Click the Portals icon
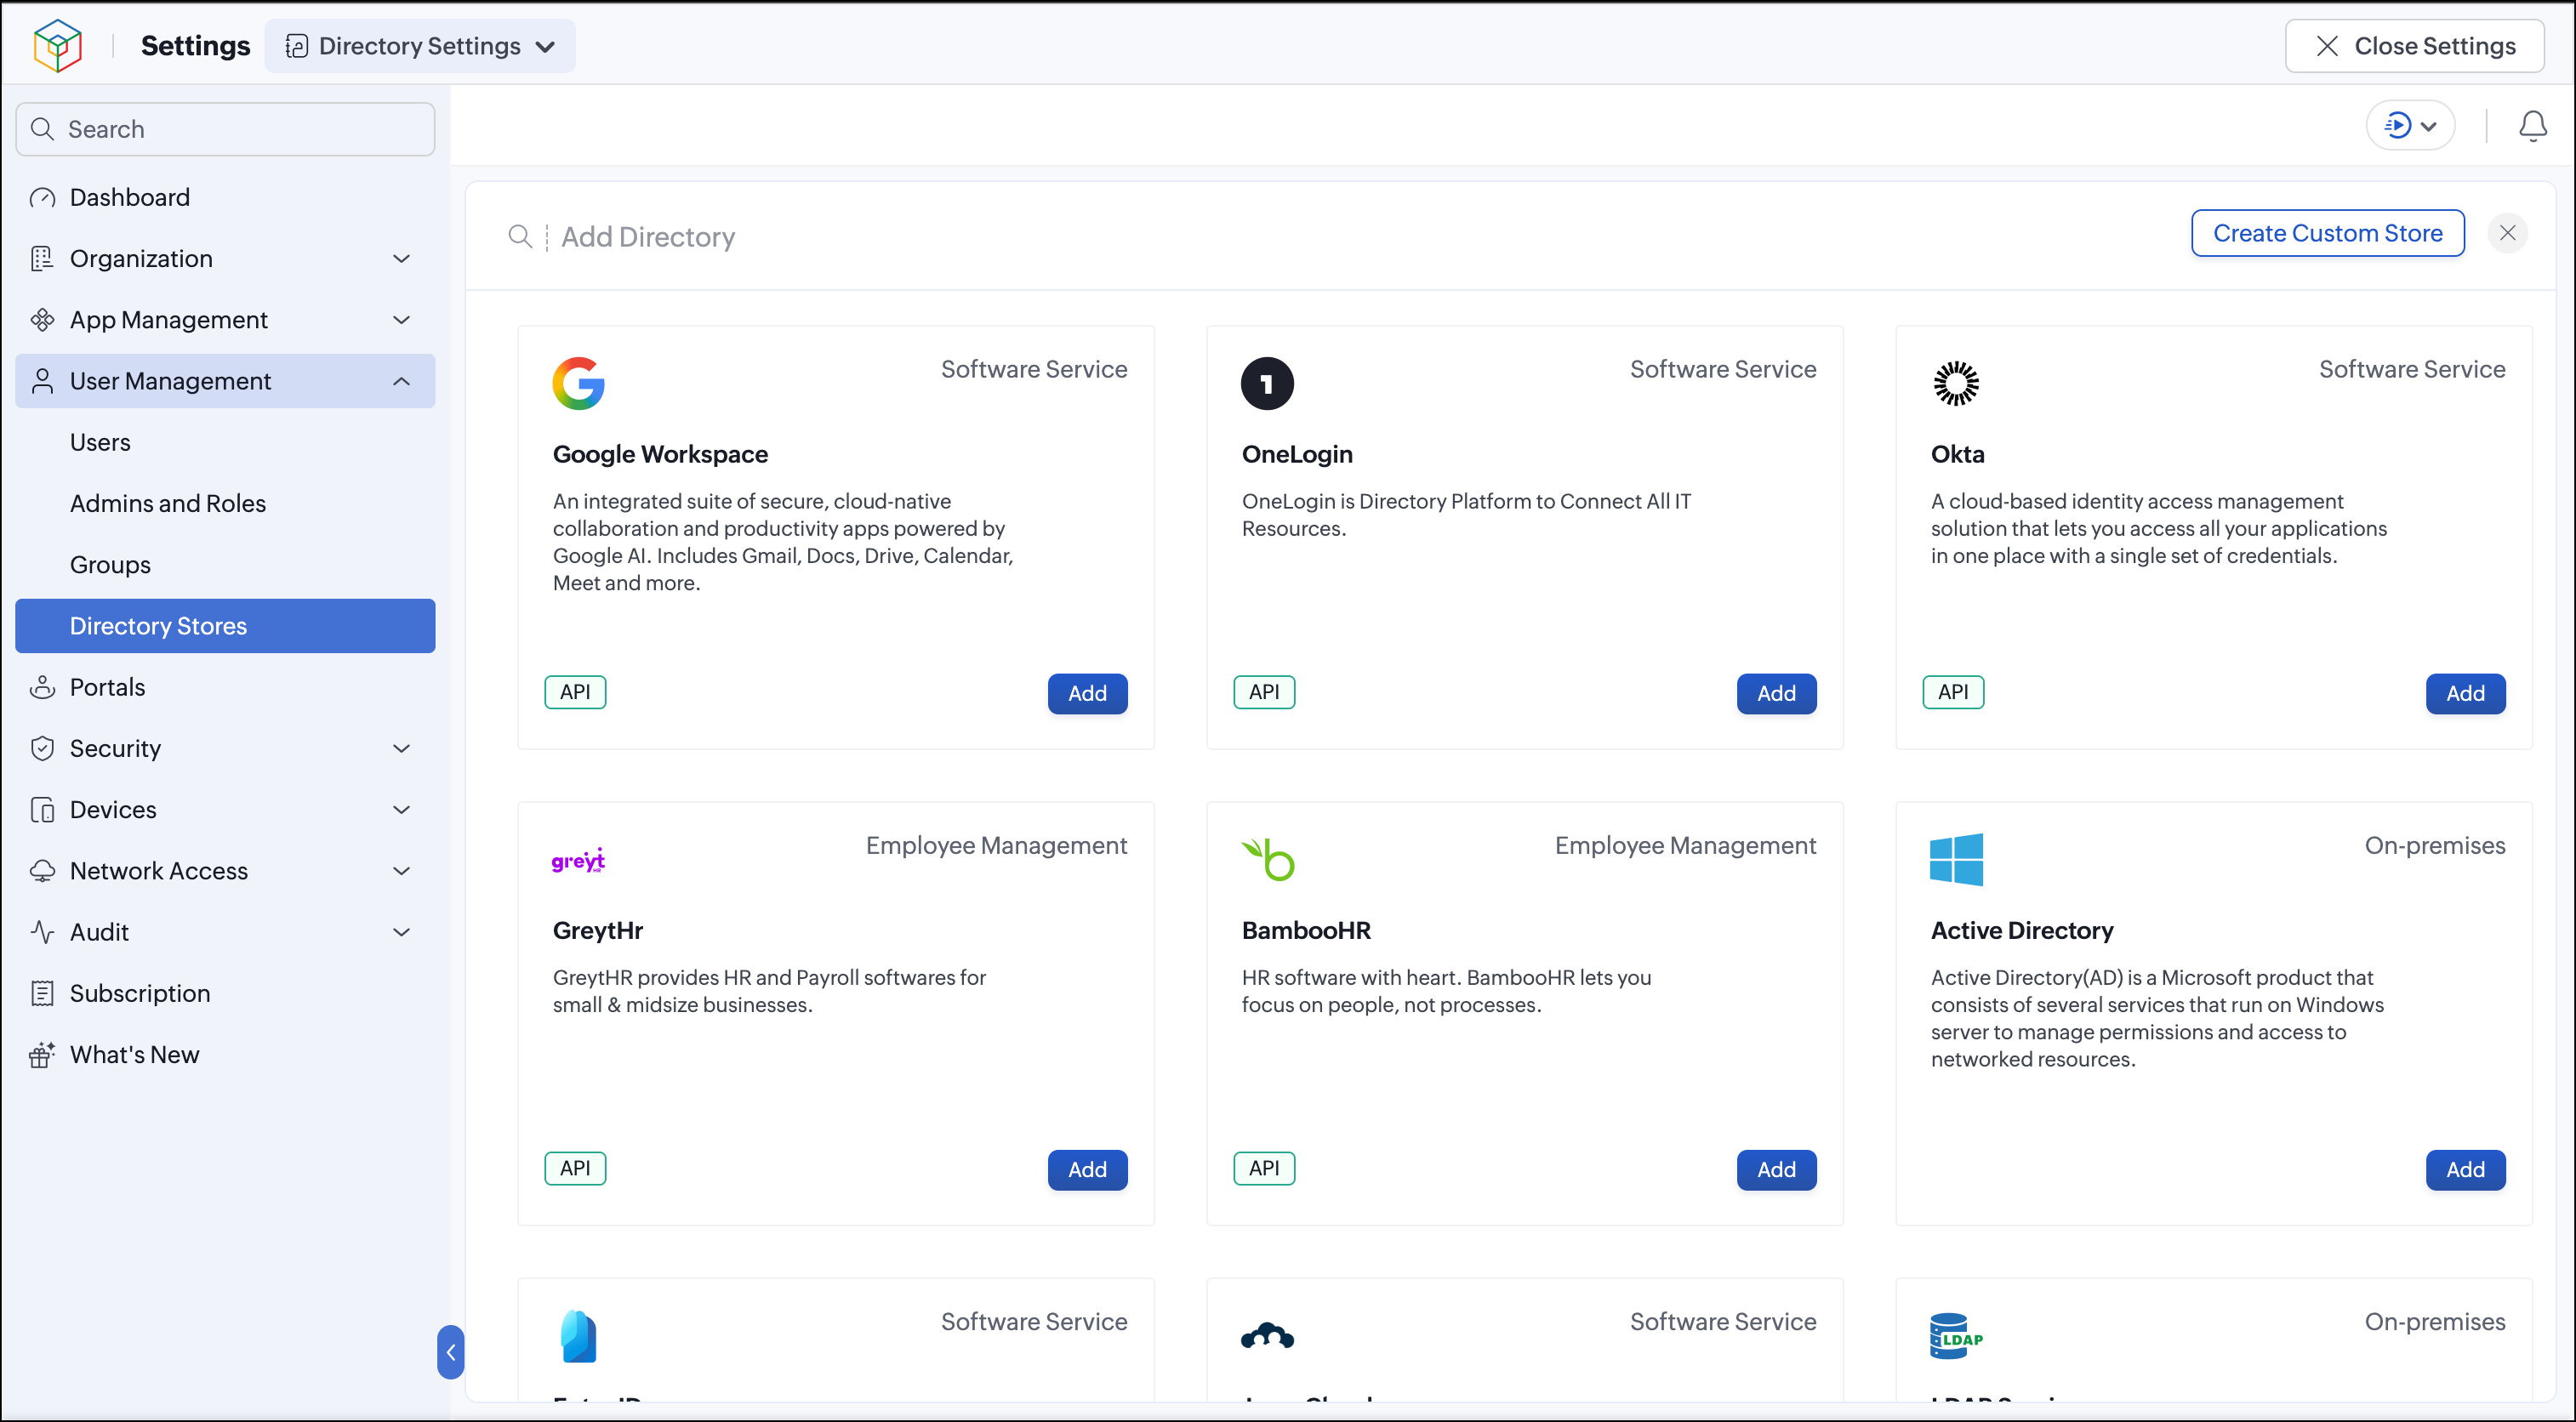The height and width of the screenshot is (1422, 2576). (x=42, y=687)
